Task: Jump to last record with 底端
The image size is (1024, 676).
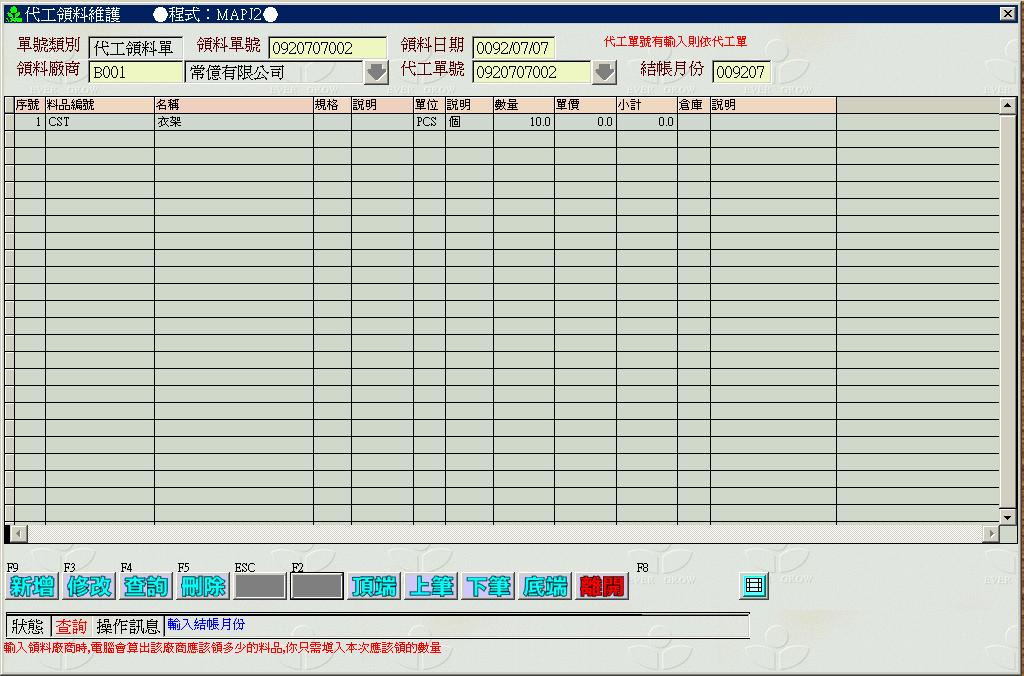Action: pyautogui.click(x=545, y=587)
